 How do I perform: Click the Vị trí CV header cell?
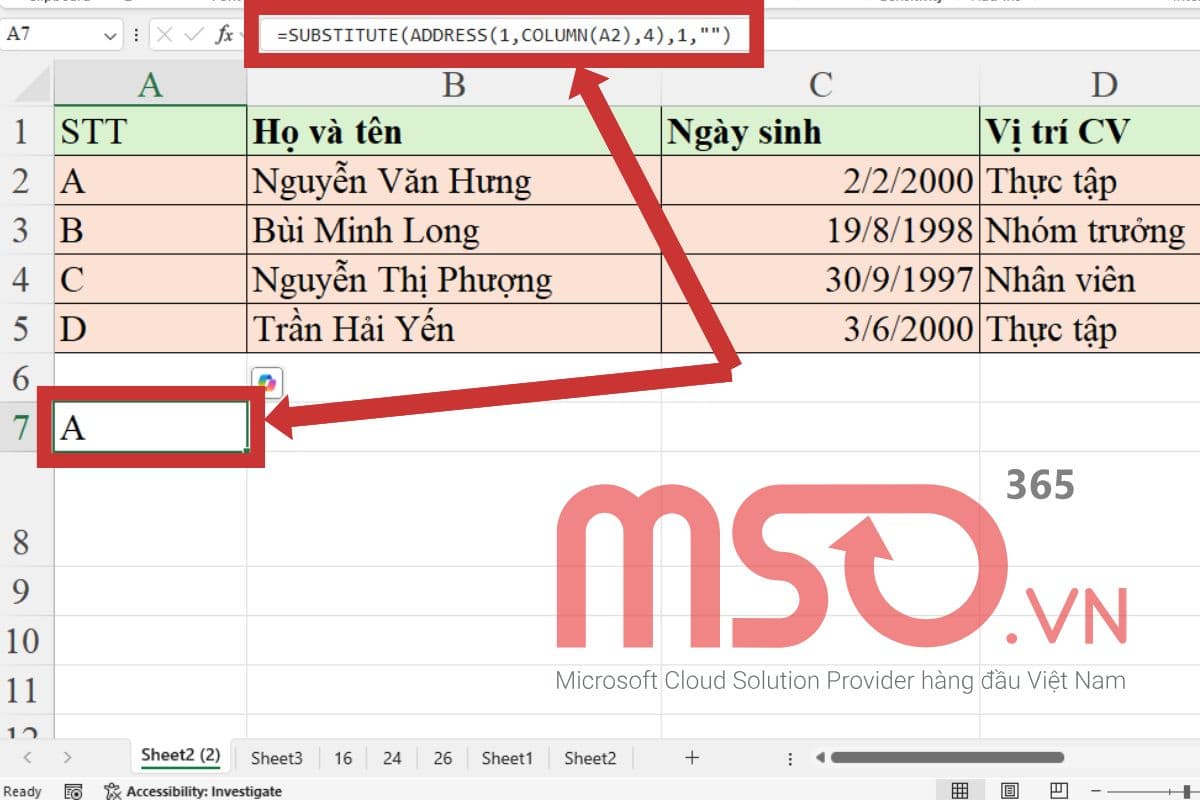[x=1090, y=131]
